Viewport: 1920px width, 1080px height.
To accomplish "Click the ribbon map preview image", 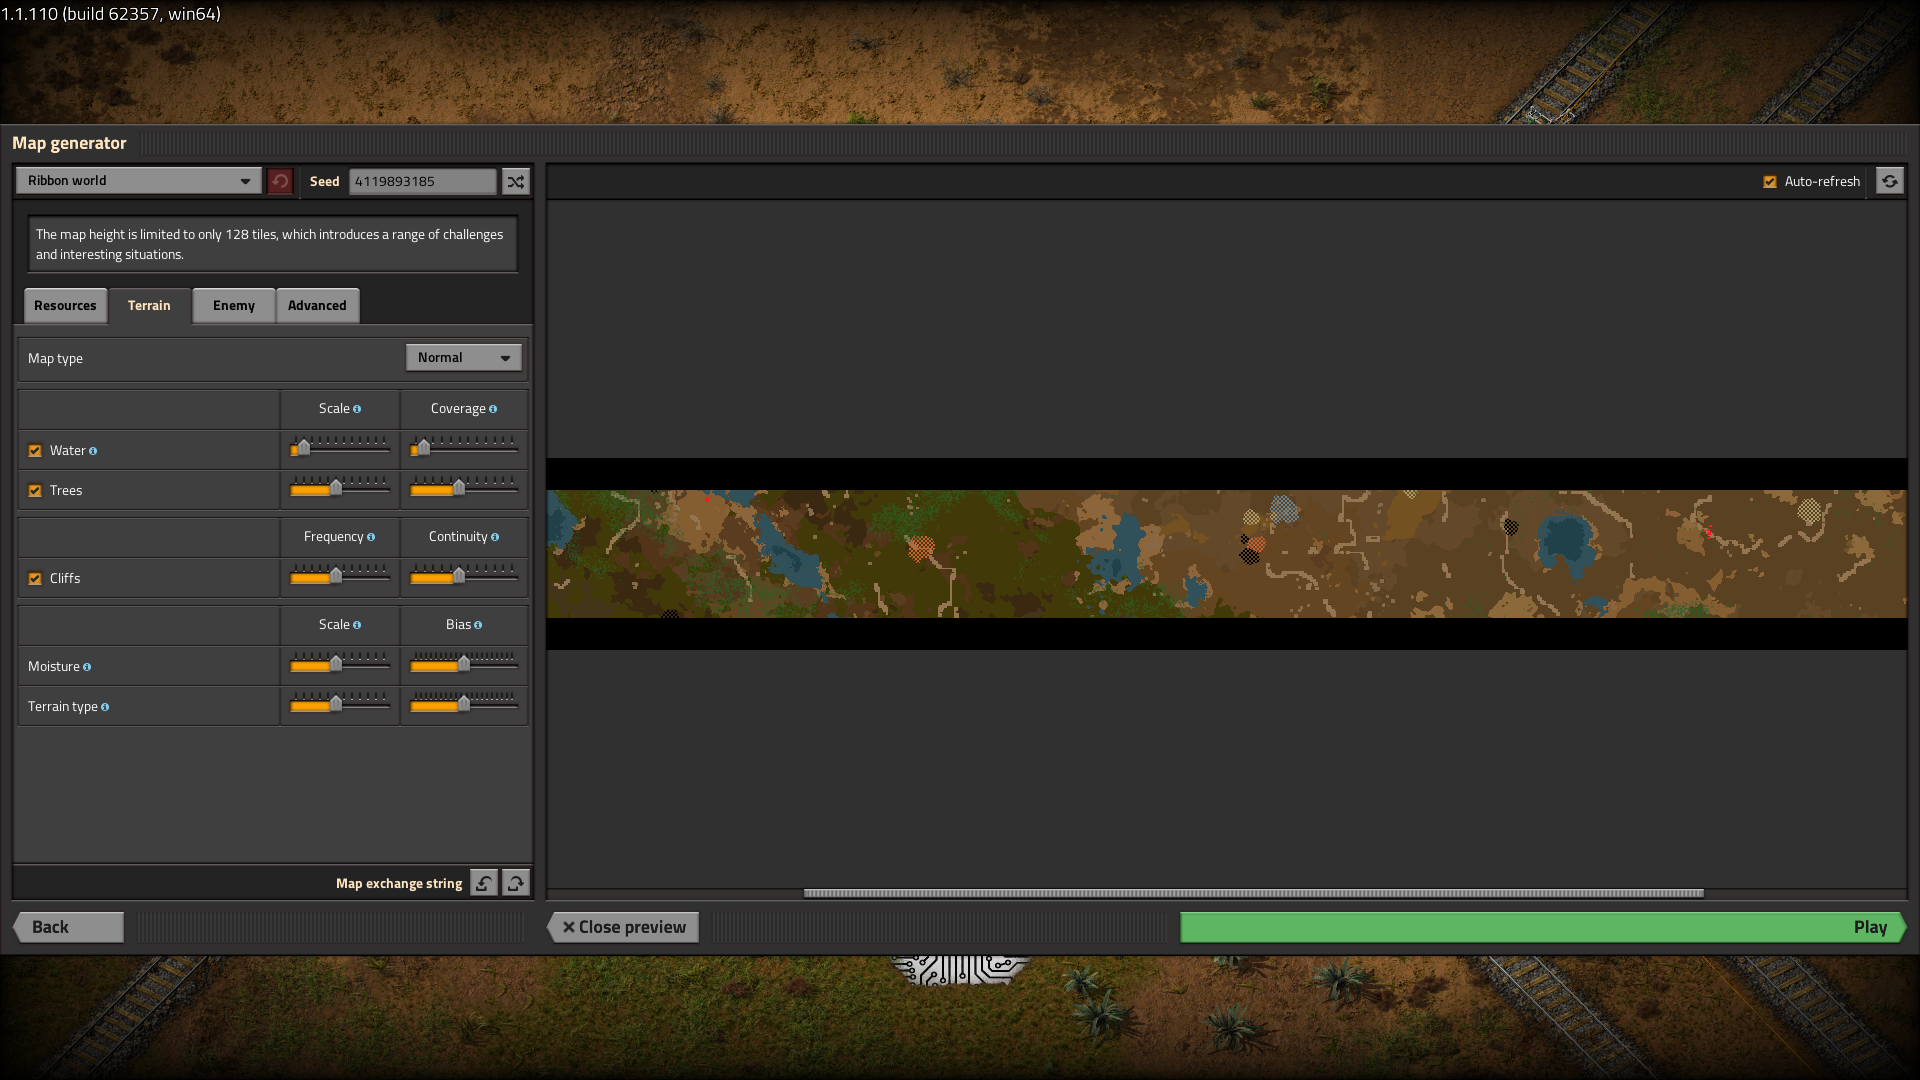I will pyautogui.click(x=1226, y=554).
